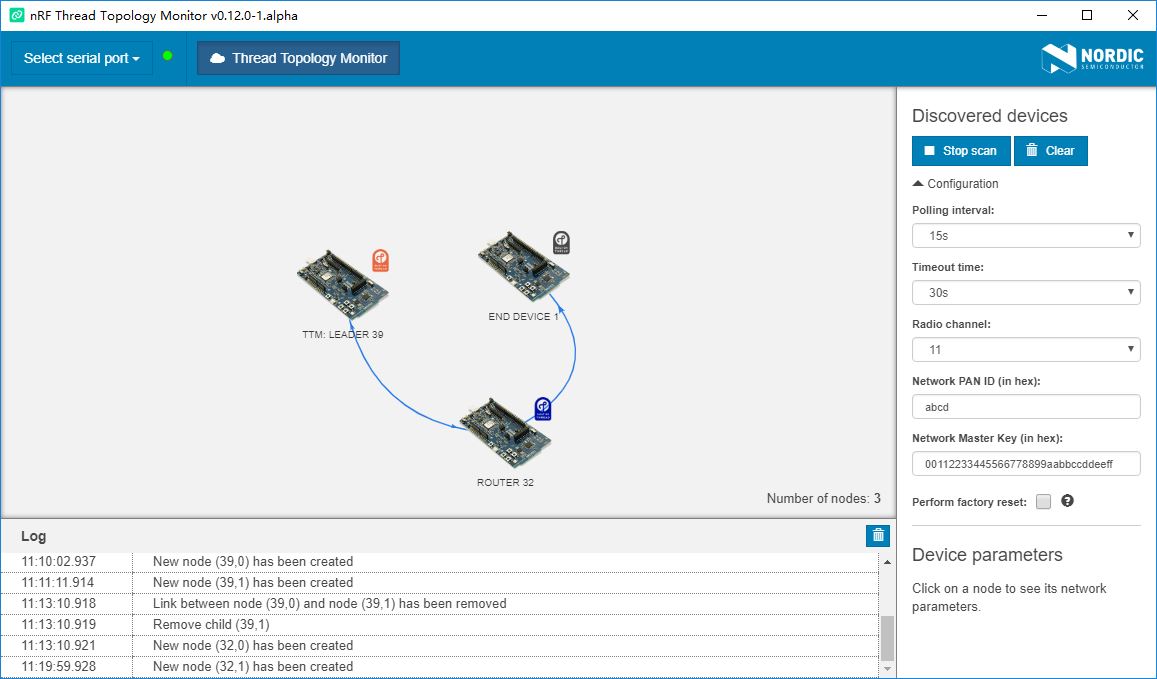Click the trash icon in the Clear button
This screenshot has width=1157, height=679.
point(1032,150)
